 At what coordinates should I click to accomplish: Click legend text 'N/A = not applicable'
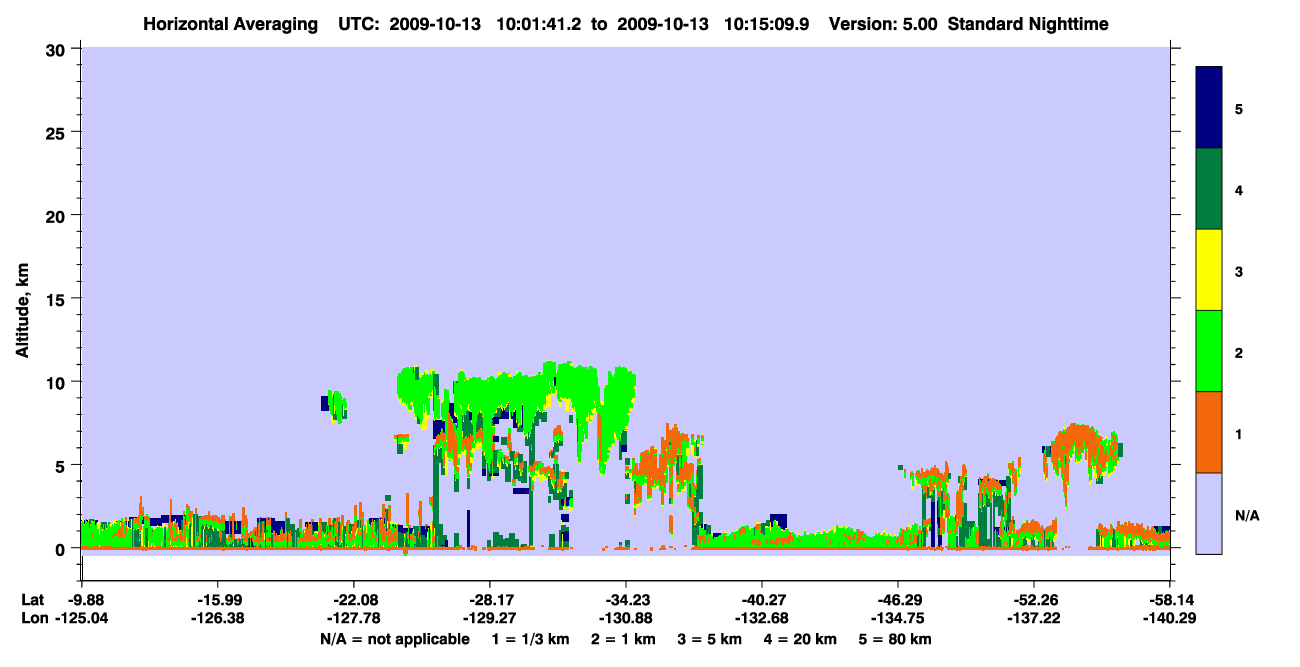(x=394, y=639)
